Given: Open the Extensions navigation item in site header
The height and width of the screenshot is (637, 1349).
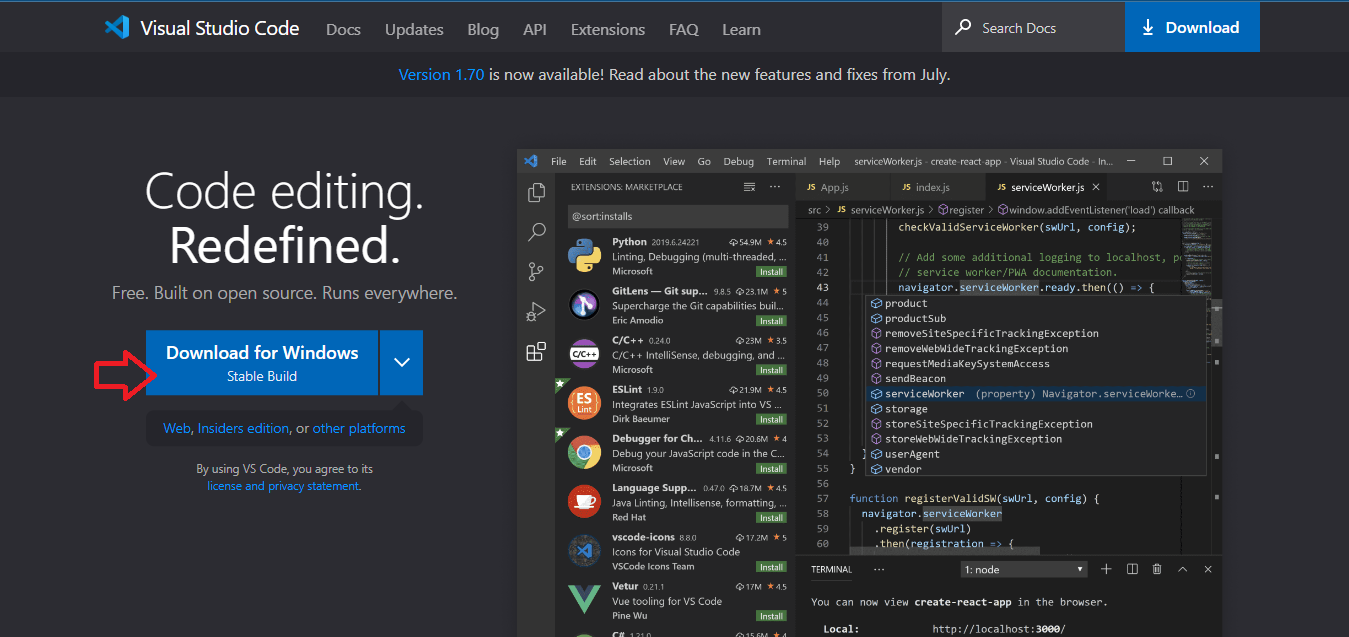Looking at the screenshot, I should click(608, 29).
